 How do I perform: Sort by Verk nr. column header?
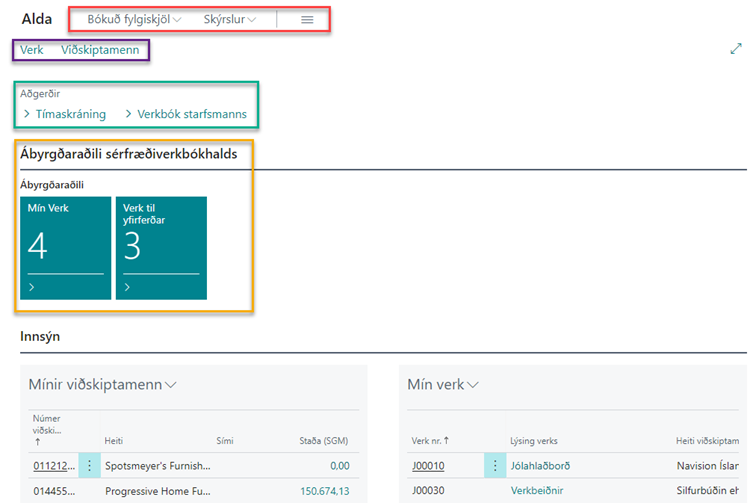coord(431,440)
